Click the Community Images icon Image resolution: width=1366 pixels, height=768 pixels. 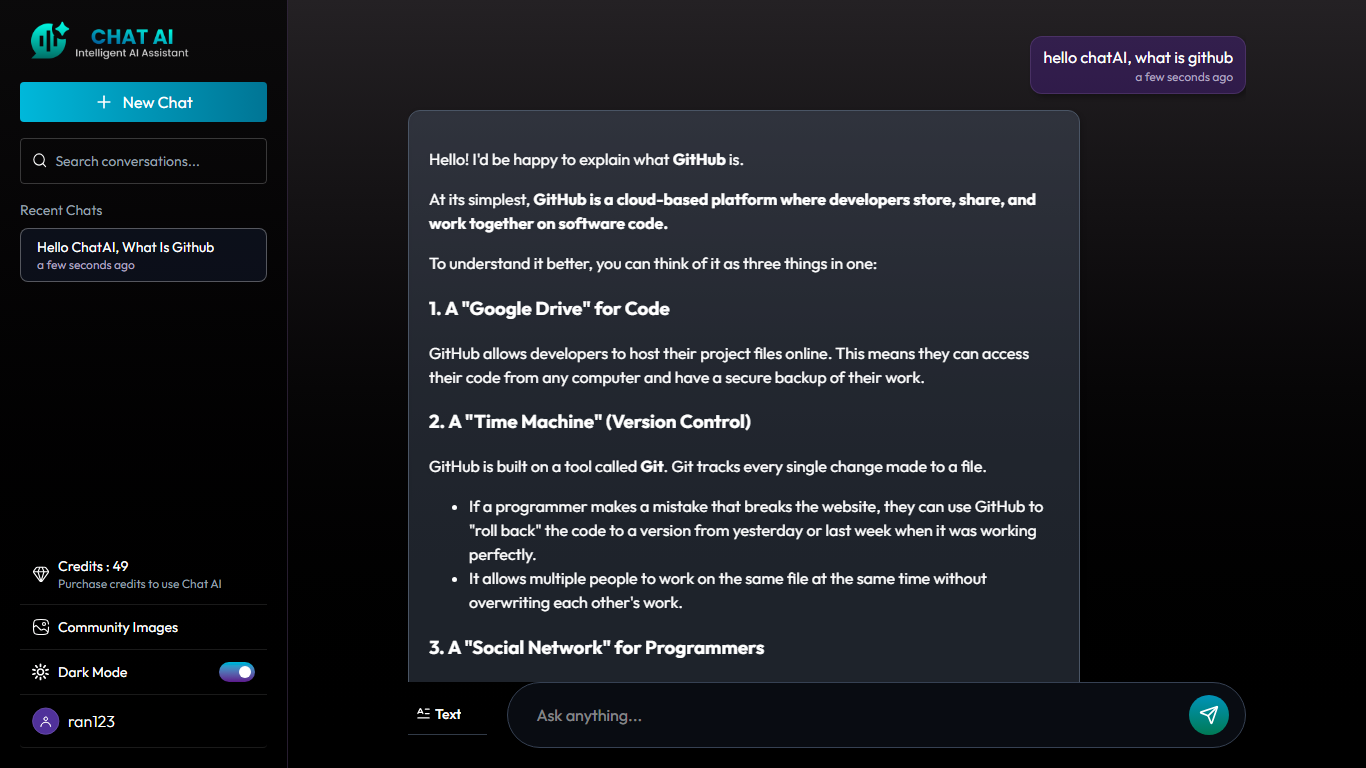41,627
